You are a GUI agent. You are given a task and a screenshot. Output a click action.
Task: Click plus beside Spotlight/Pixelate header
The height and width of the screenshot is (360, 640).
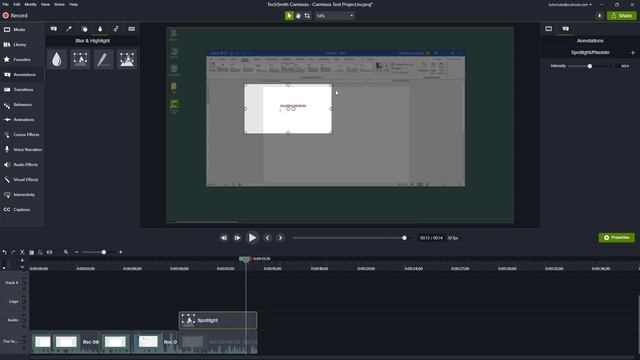tap(633, 53)
